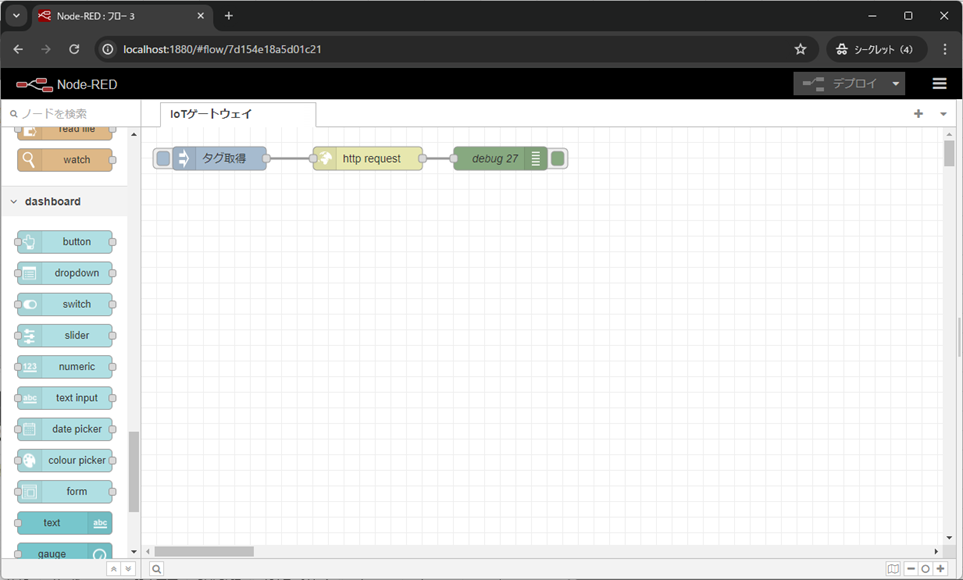Open the browser tab search dropdown
Viewport: 963px width, 580px height.
(x=17, y=16)
